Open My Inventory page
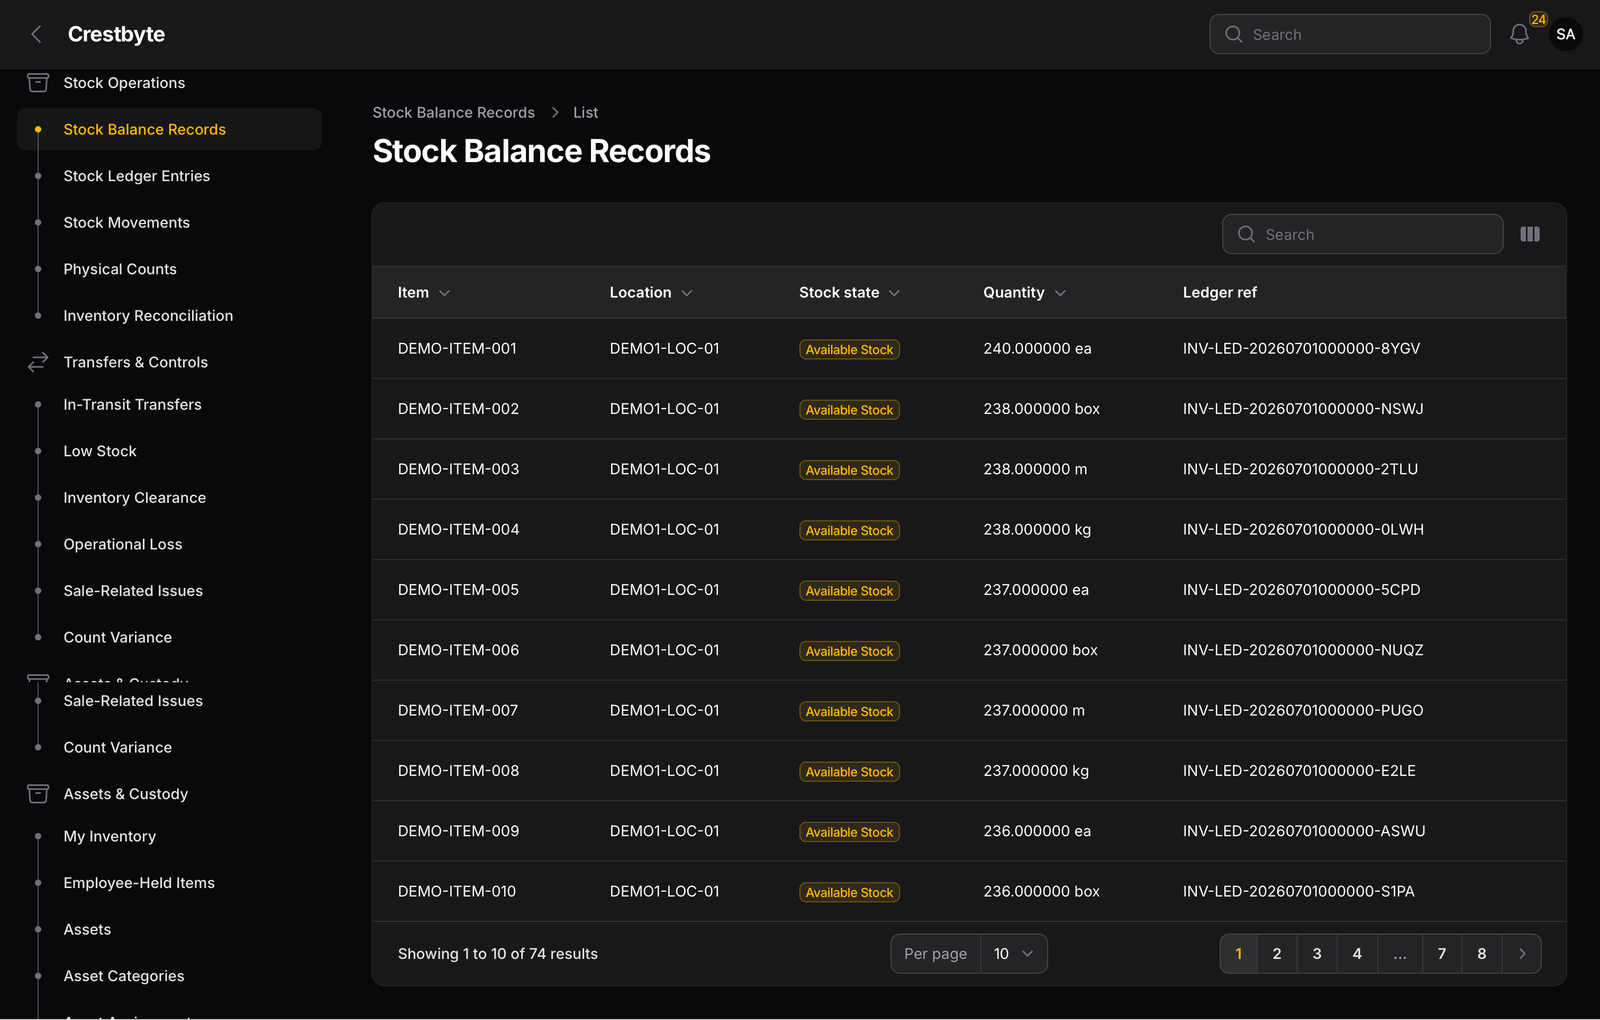Image resolution: width=1600 pixels, height=1020 pixels. coord(110,837)
